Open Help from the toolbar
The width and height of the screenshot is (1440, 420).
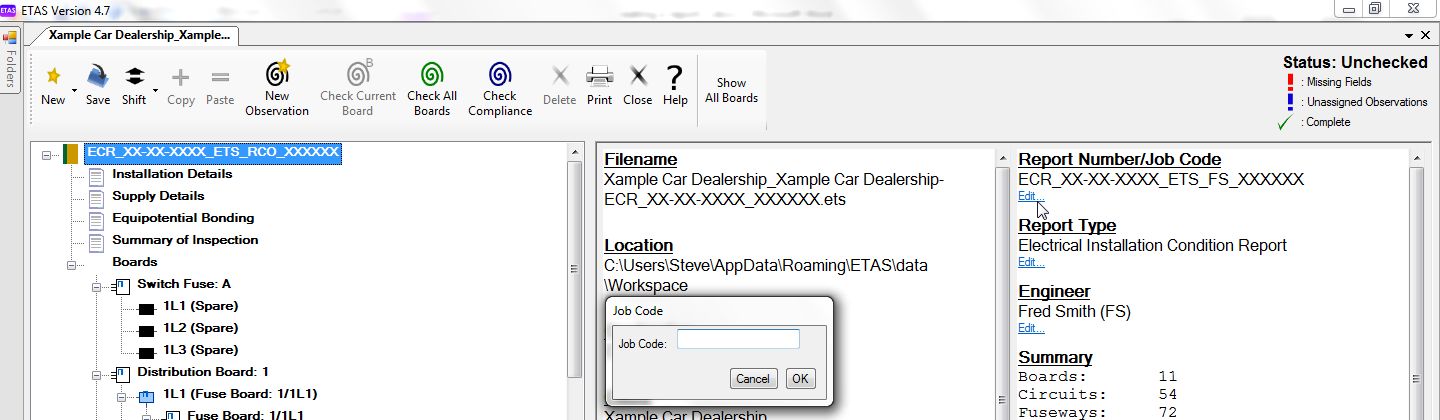(675, 85)
